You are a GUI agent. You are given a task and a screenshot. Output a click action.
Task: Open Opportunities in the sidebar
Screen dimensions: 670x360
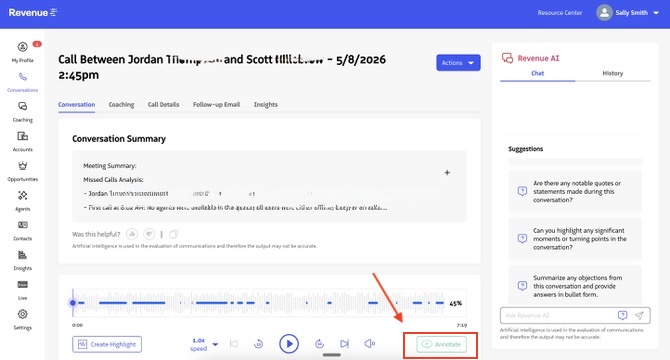[23, 171]
